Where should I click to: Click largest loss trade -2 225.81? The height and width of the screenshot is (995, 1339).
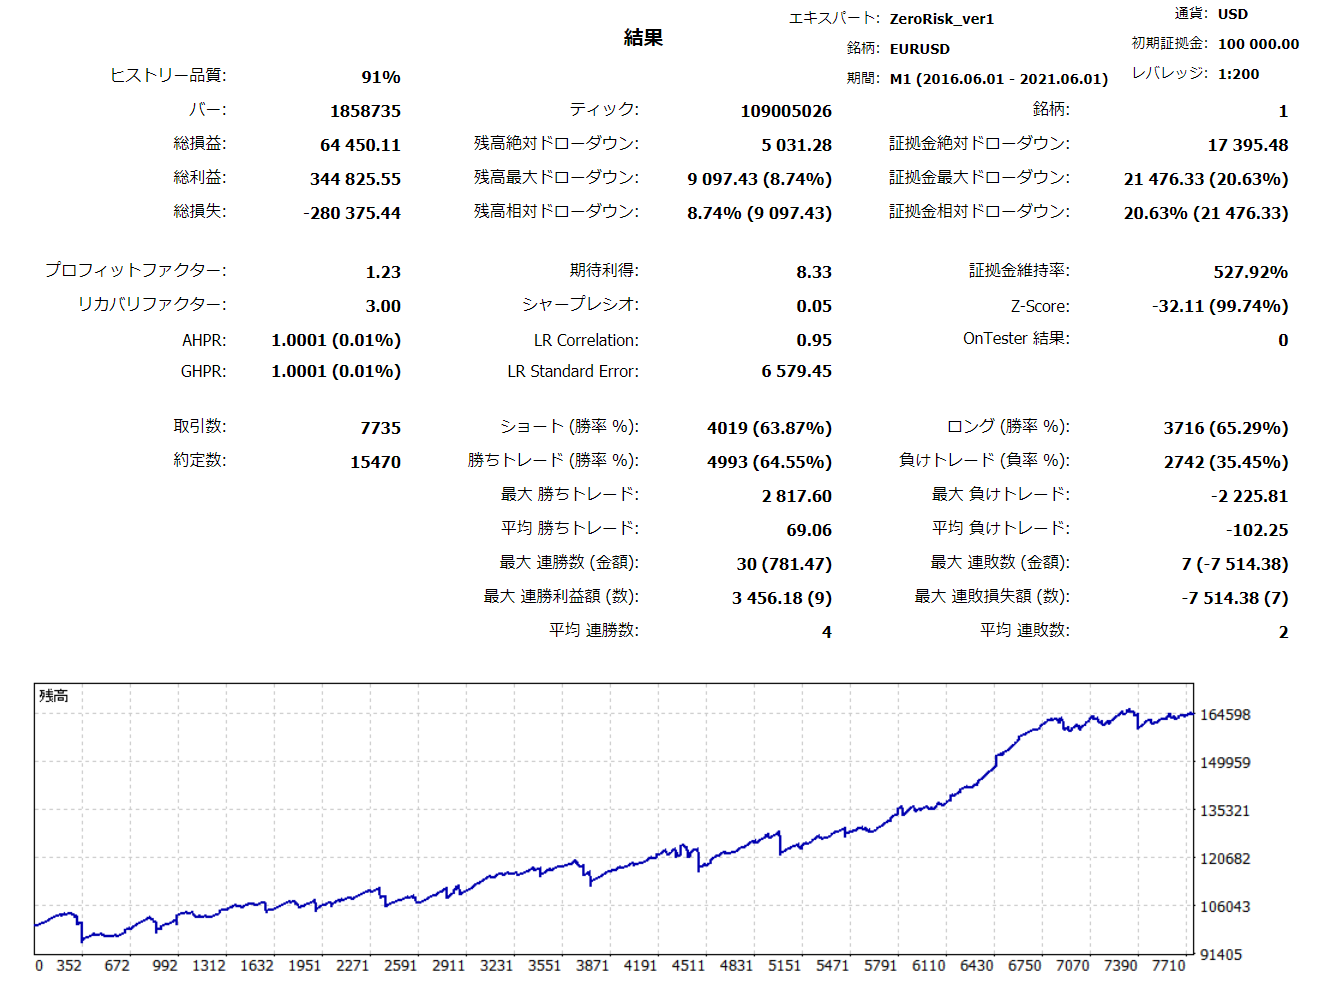[1249, 496]
